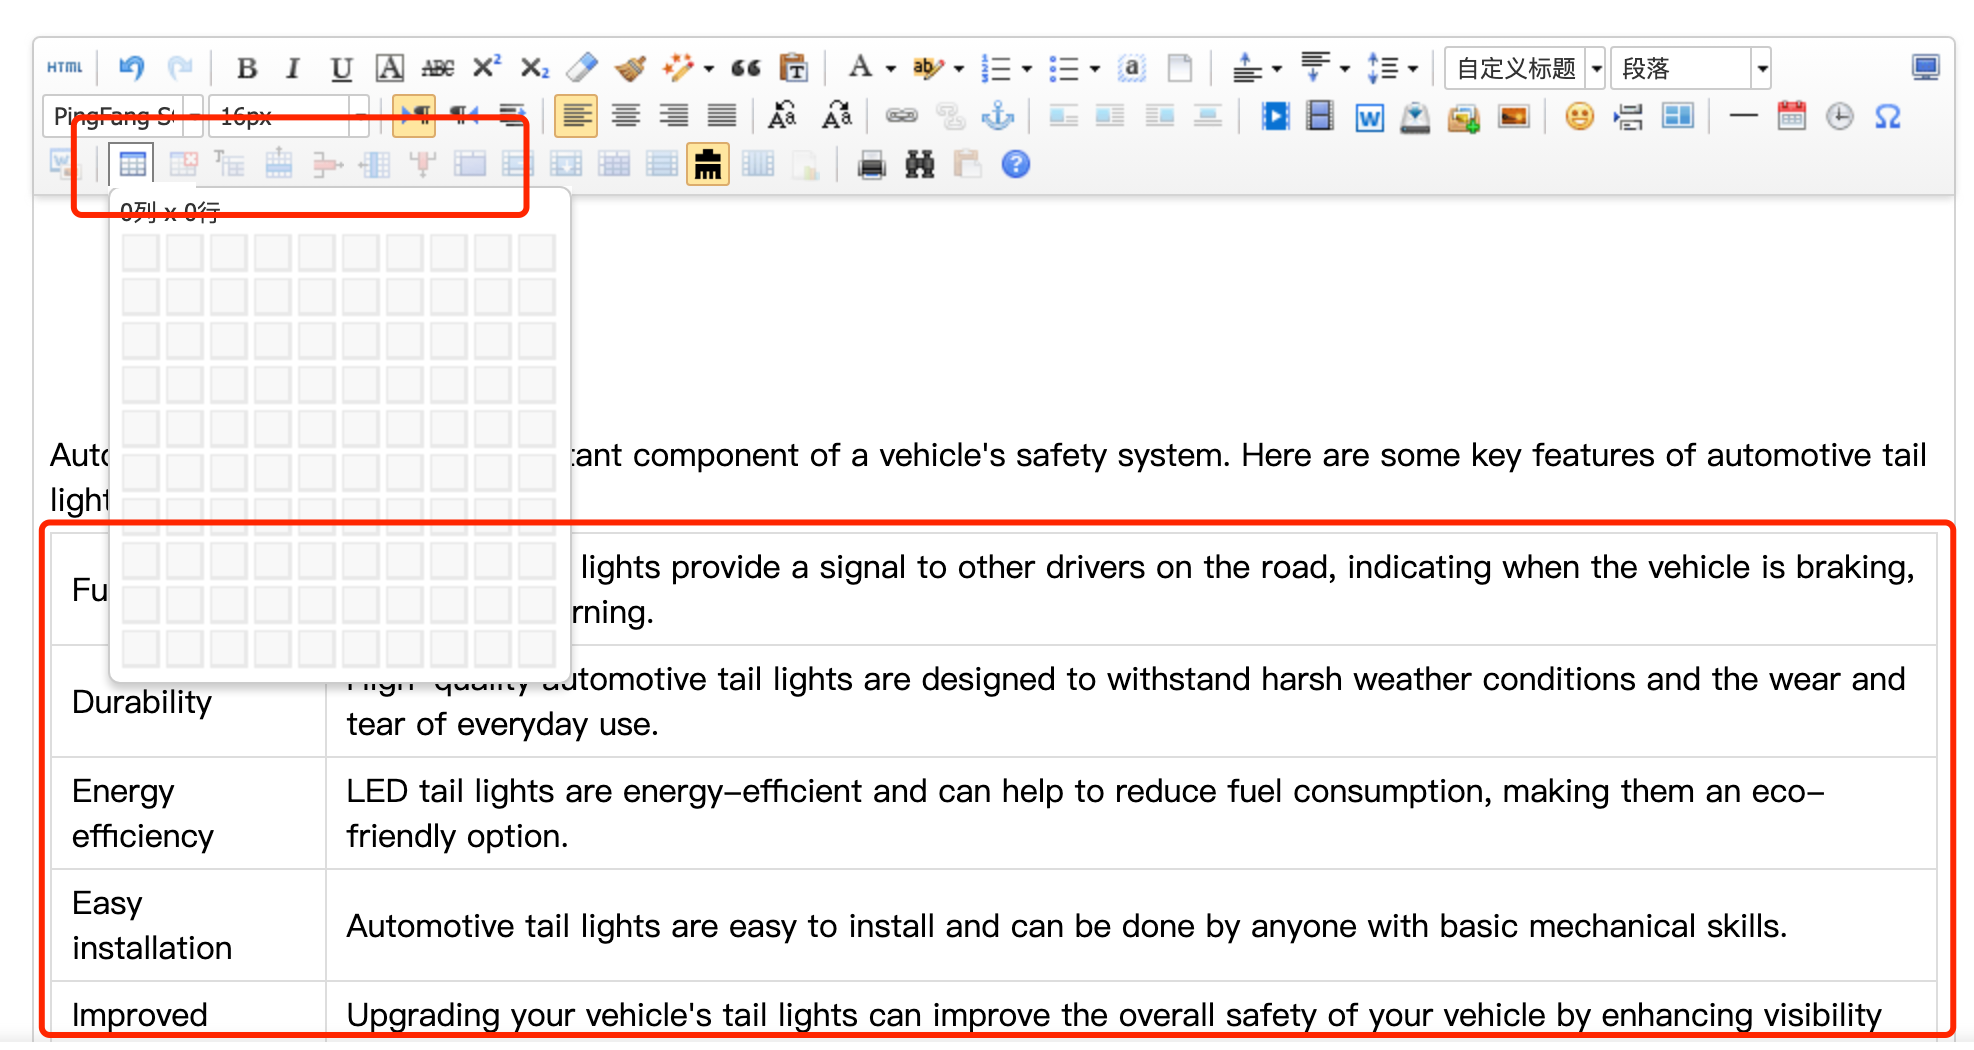Open the help question mark icon
Screen dimensions: 1974x1050
point(1015,165)
